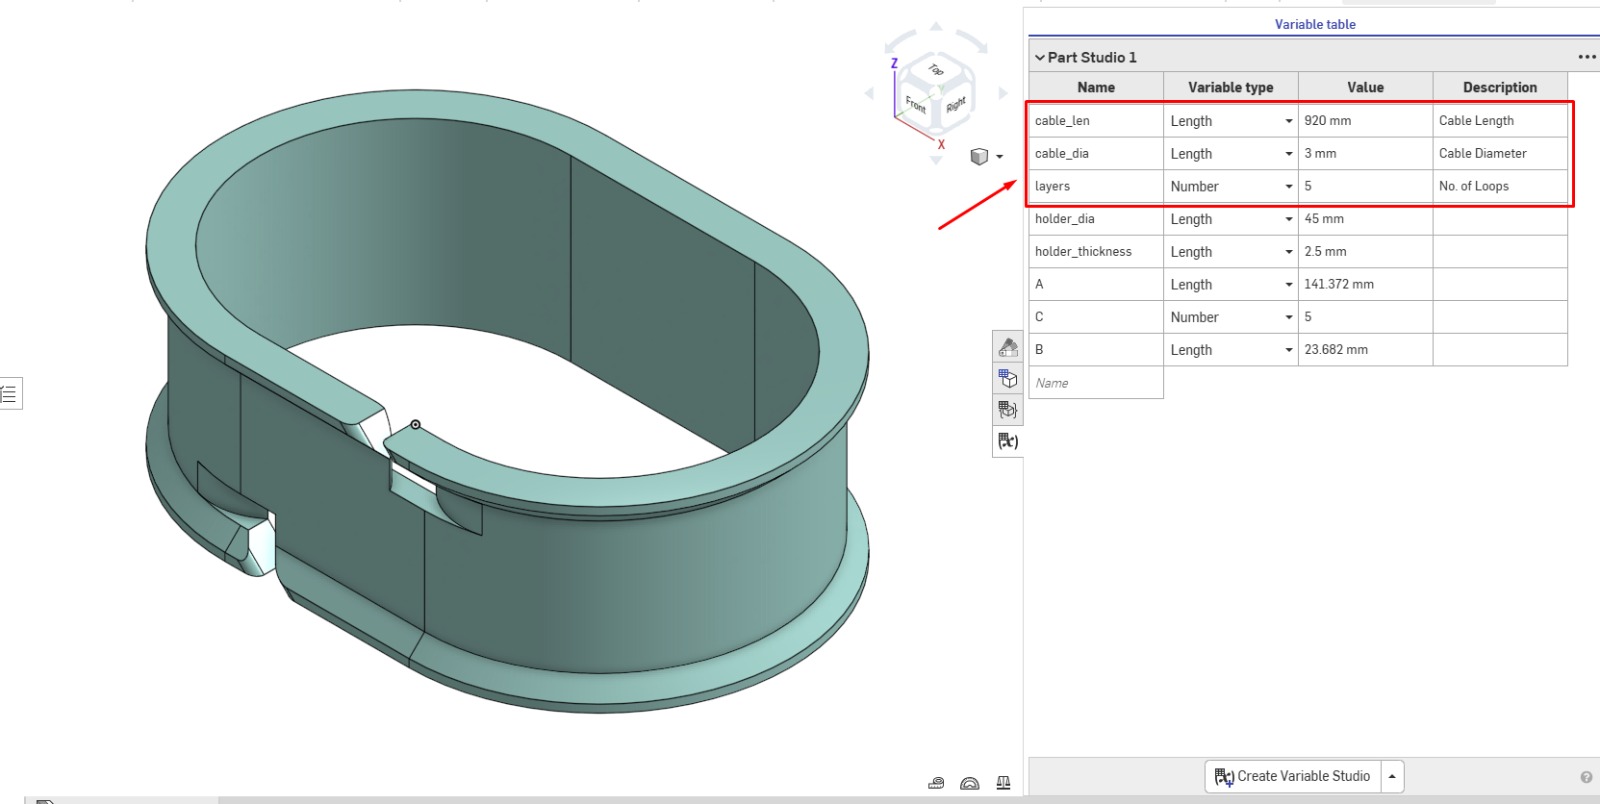This screenshot has width=1600, height=804.
Task: Select the holder_dia name cell
Action: click(1096, 219)
